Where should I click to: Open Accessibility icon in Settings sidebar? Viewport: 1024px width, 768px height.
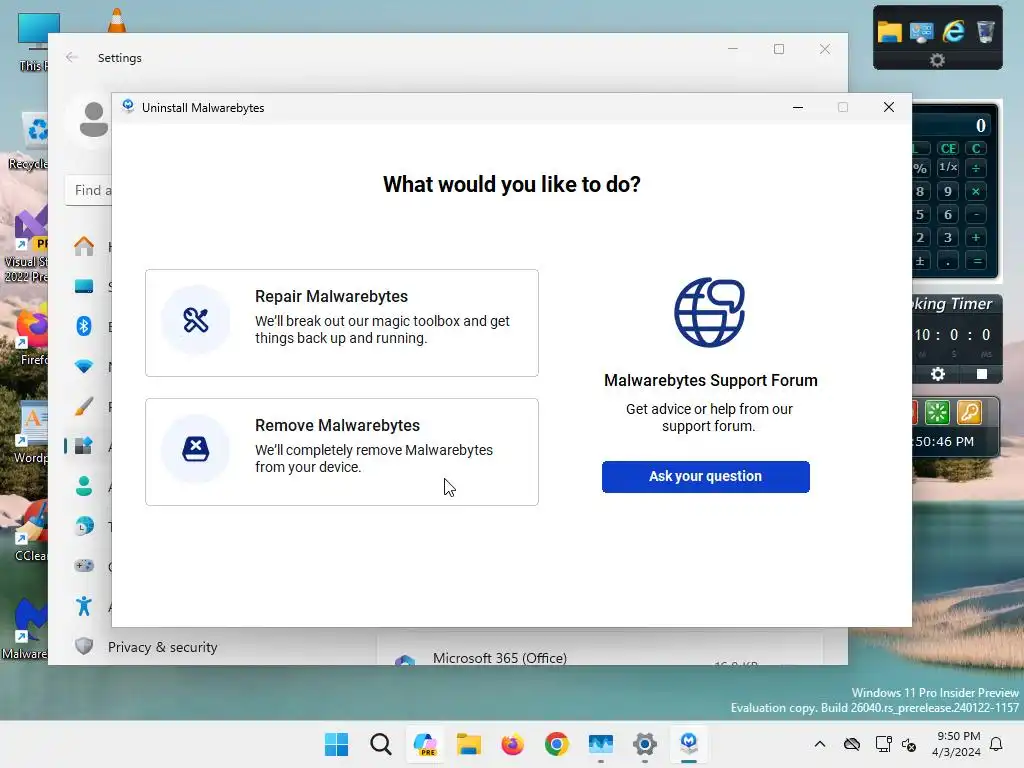click(84, 606)
